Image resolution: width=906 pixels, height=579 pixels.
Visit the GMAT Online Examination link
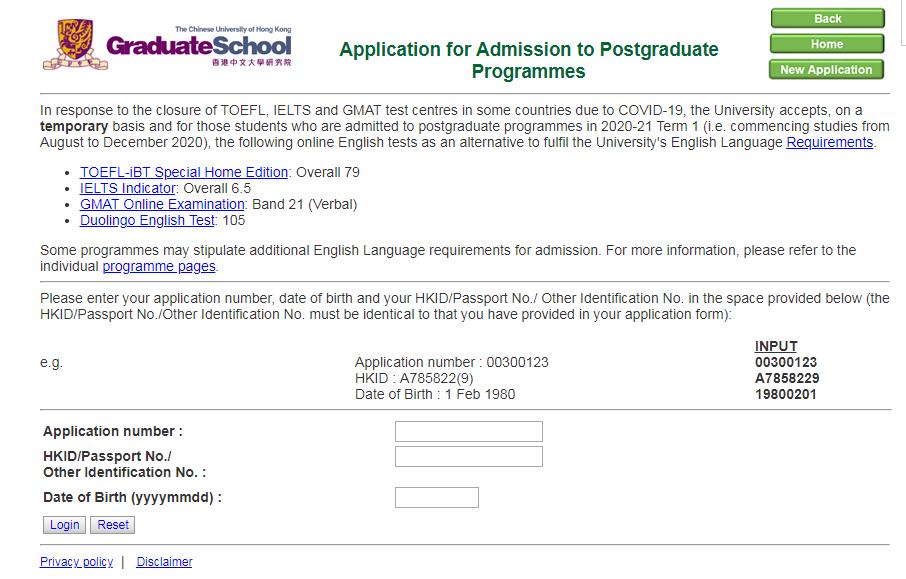pyautogui.click(x=162, y=204)
